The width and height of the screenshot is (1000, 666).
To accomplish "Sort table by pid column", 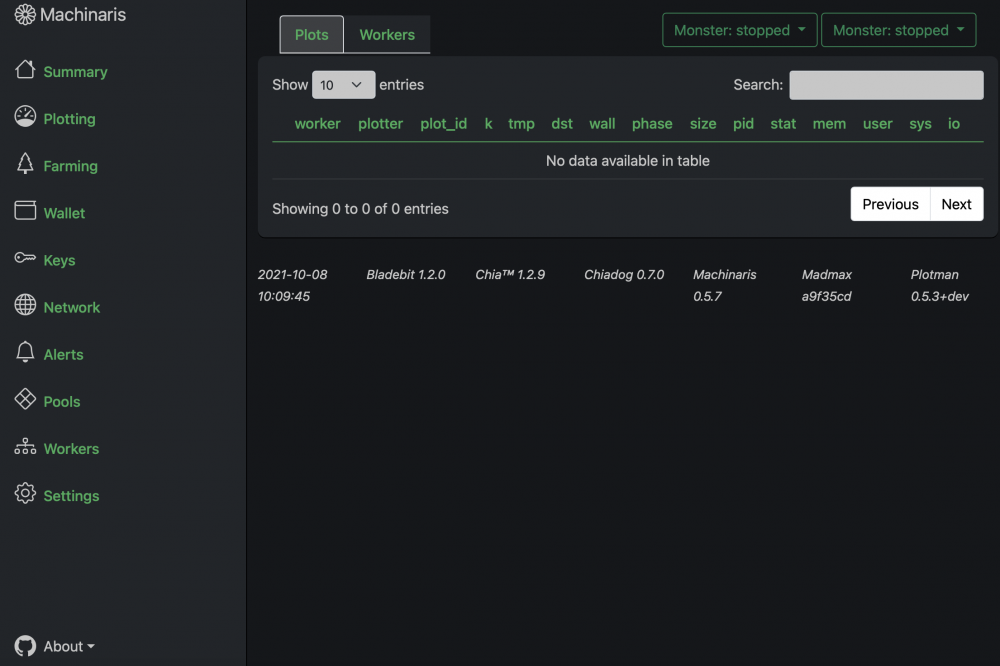I will coord(743,124).
